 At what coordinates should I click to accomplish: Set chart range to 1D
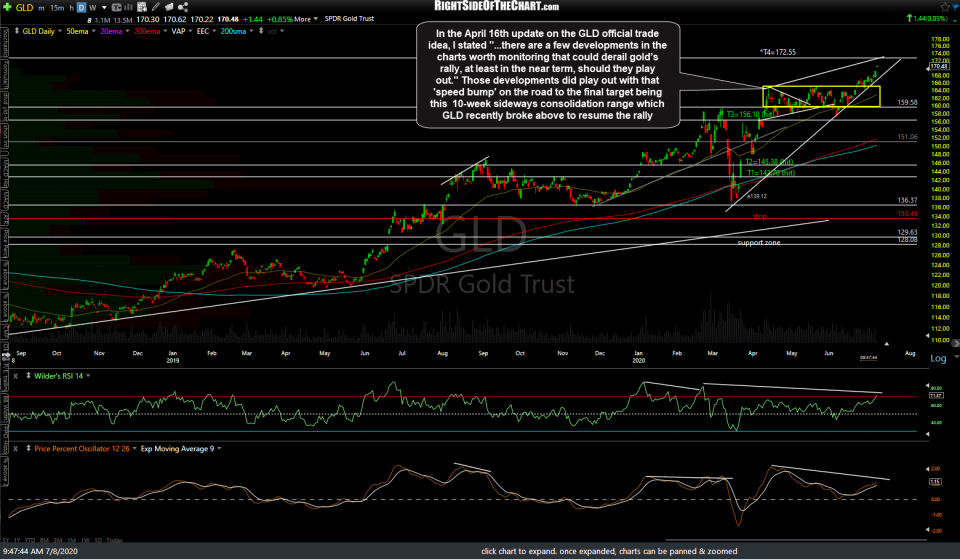pos(98,540)
